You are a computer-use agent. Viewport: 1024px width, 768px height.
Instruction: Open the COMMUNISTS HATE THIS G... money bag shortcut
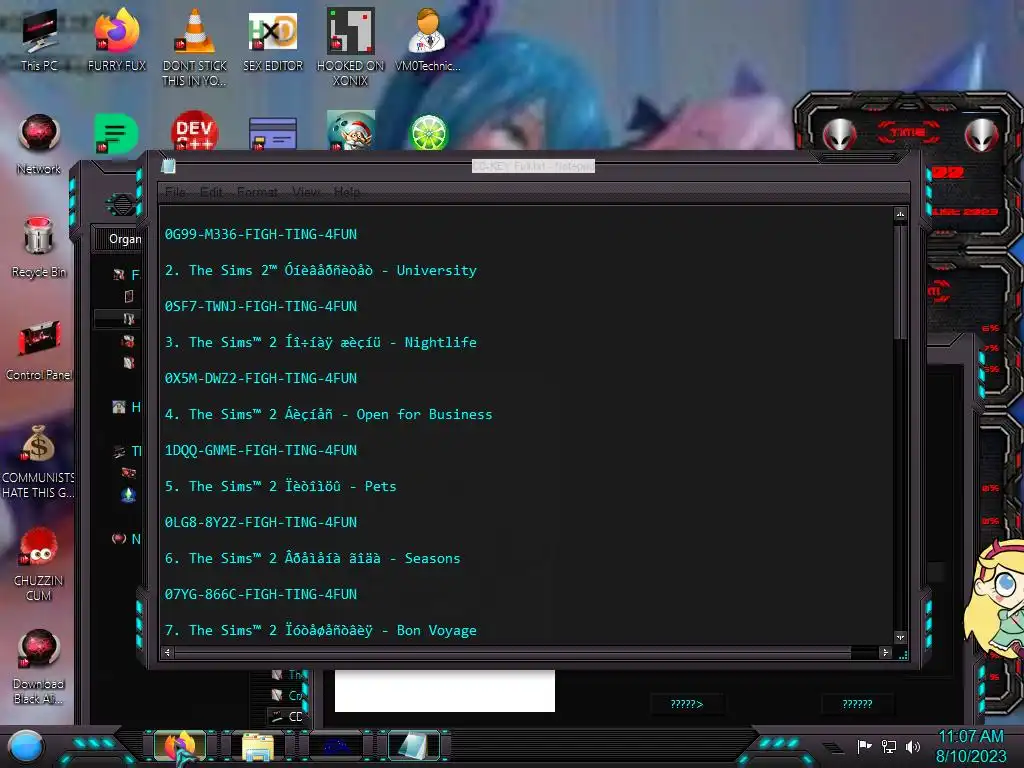[38, 461]
